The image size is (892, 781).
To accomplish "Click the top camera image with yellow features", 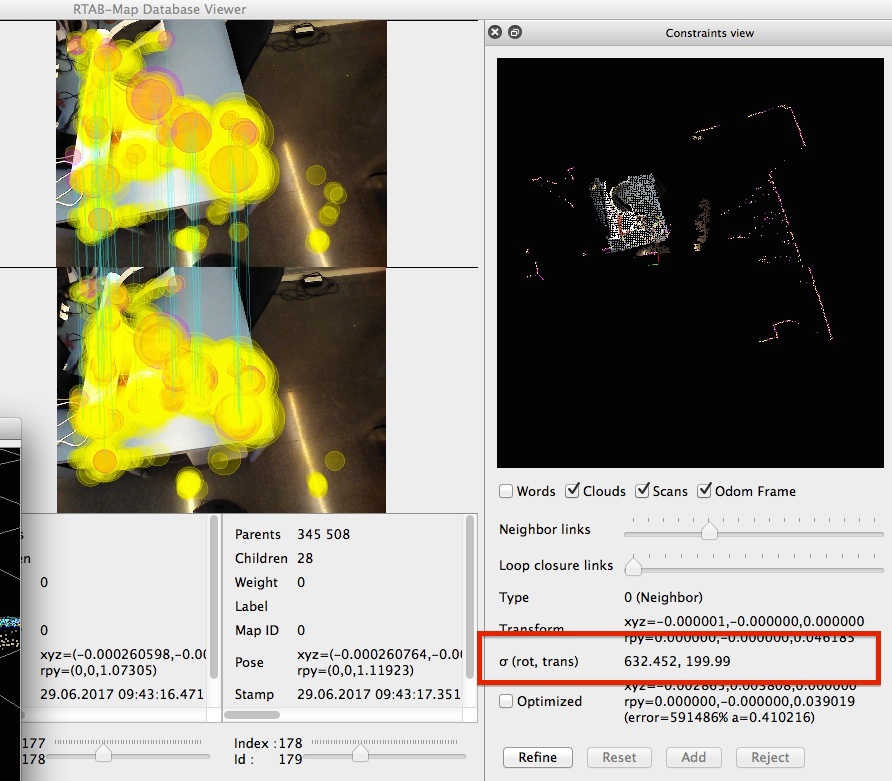I will coord(221,140).
